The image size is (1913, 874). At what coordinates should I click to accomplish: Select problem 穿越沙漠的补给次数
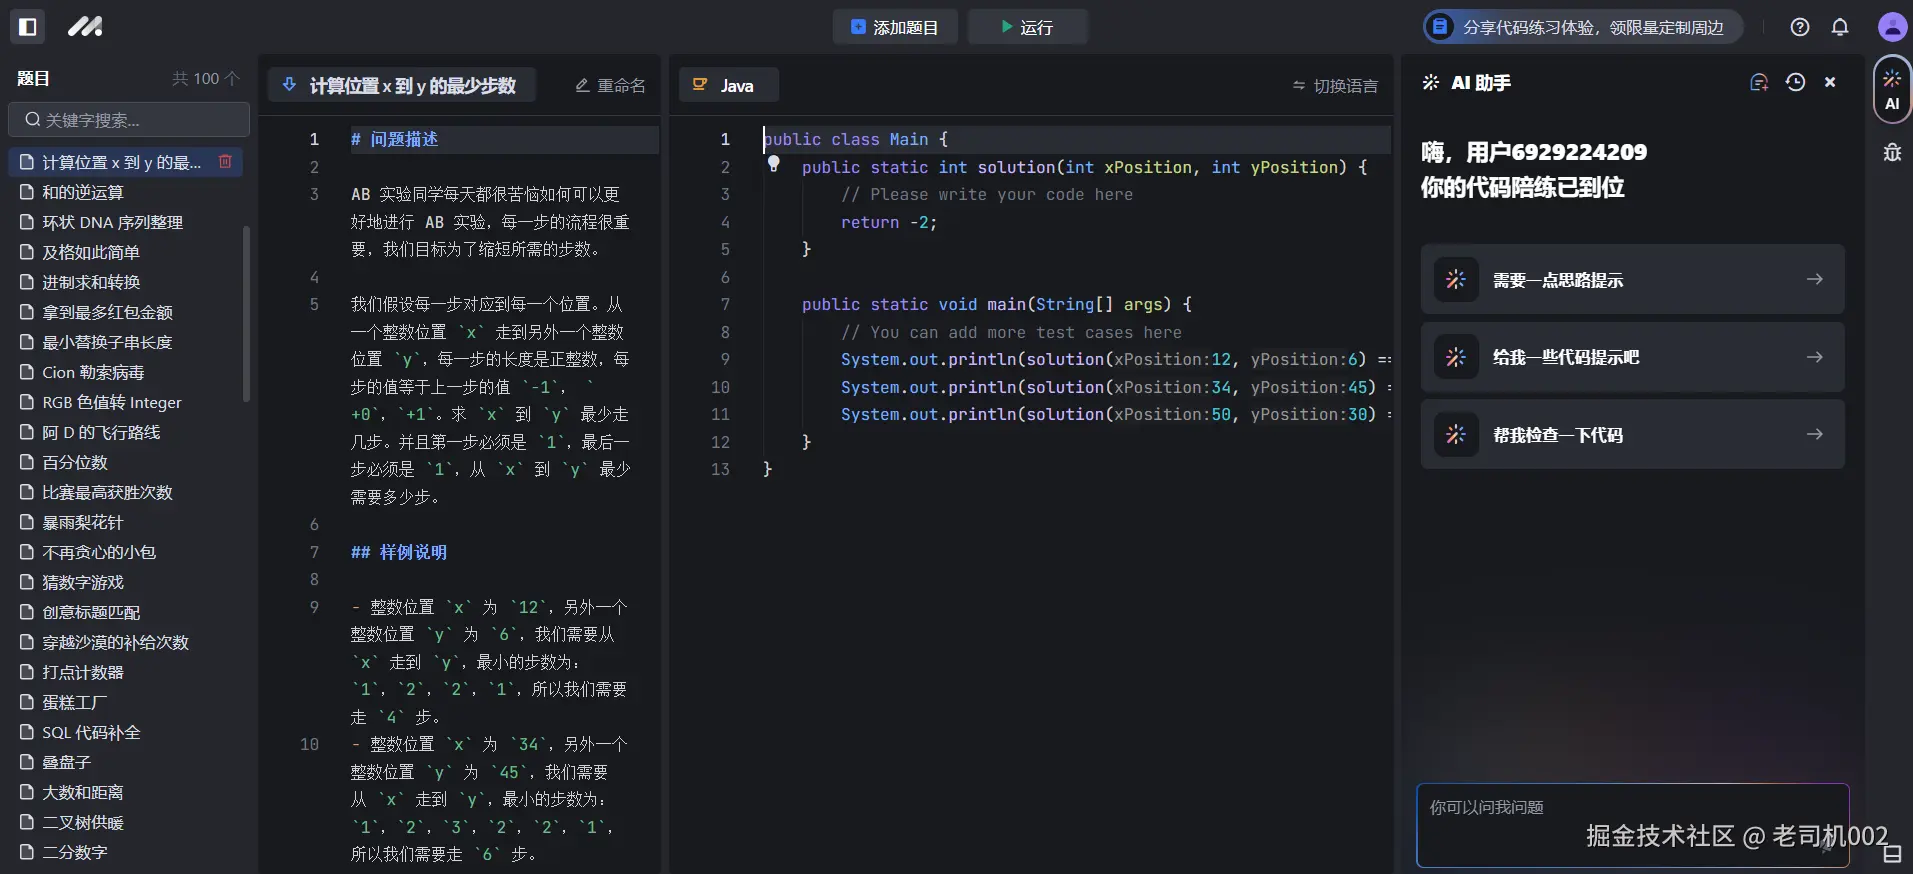126,642
